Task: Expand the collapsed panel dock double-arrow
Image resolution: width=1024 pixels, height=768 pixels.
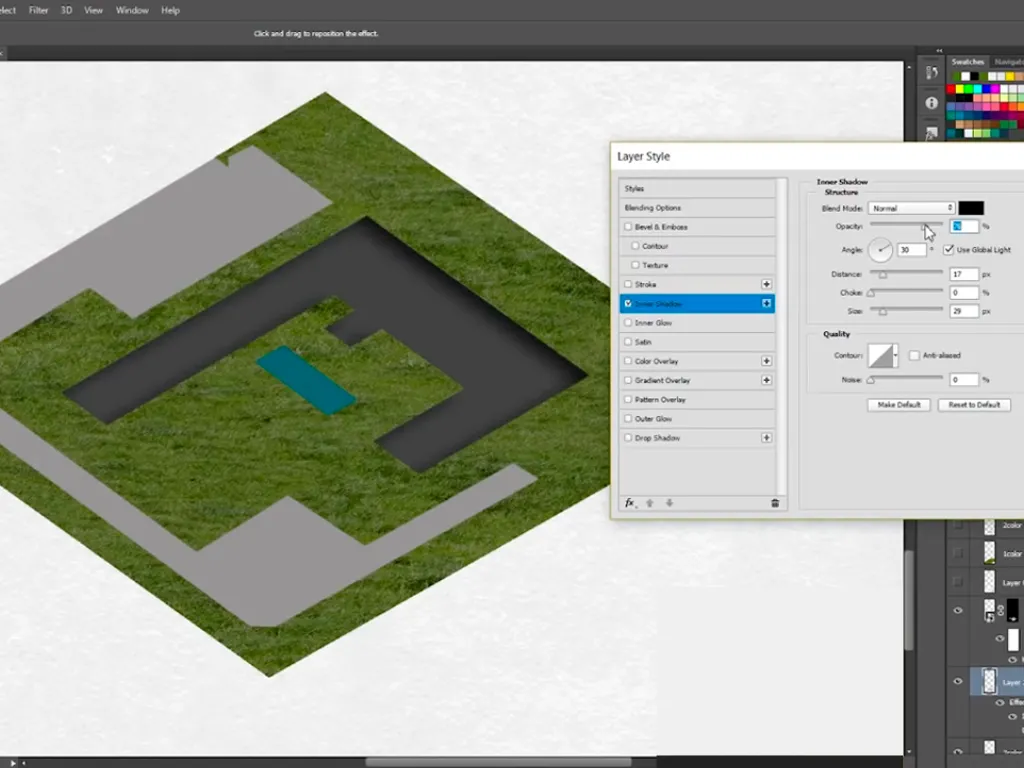Action: 939,51
